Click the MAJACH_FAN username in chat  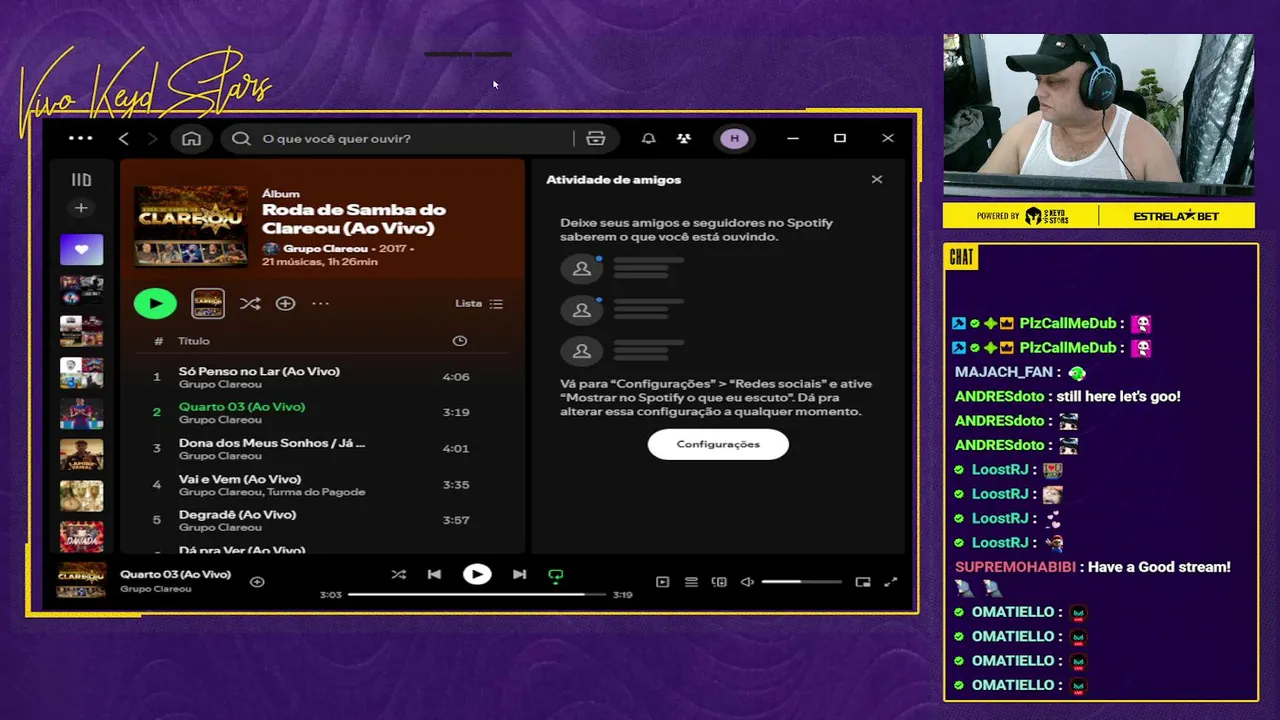click(1003, 372)
